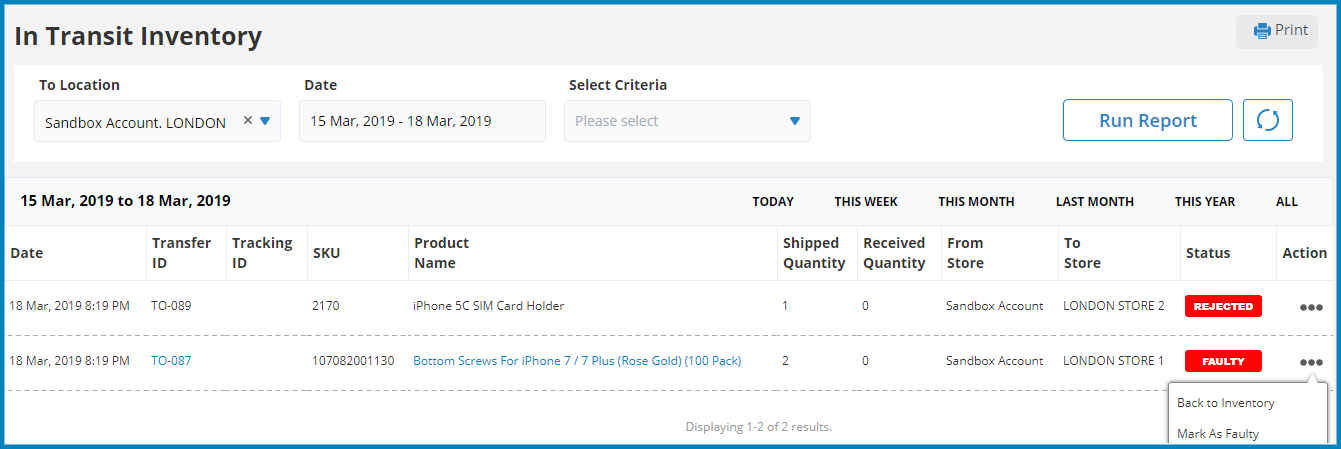Open the actions menu for the REJECTED row
Viewport: 1341px width, 449px height.
pyautogui.click(x=1311, y=307)
